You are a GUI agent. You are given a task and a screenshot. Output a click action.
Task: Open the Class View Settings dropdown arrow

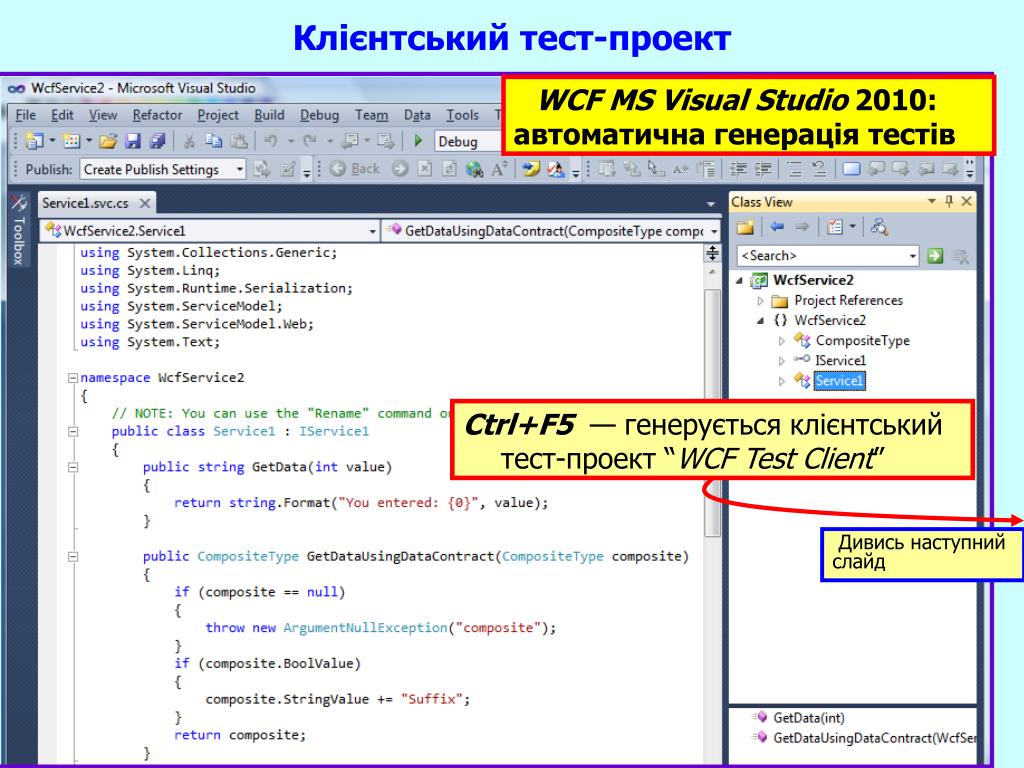click(853, 227)
